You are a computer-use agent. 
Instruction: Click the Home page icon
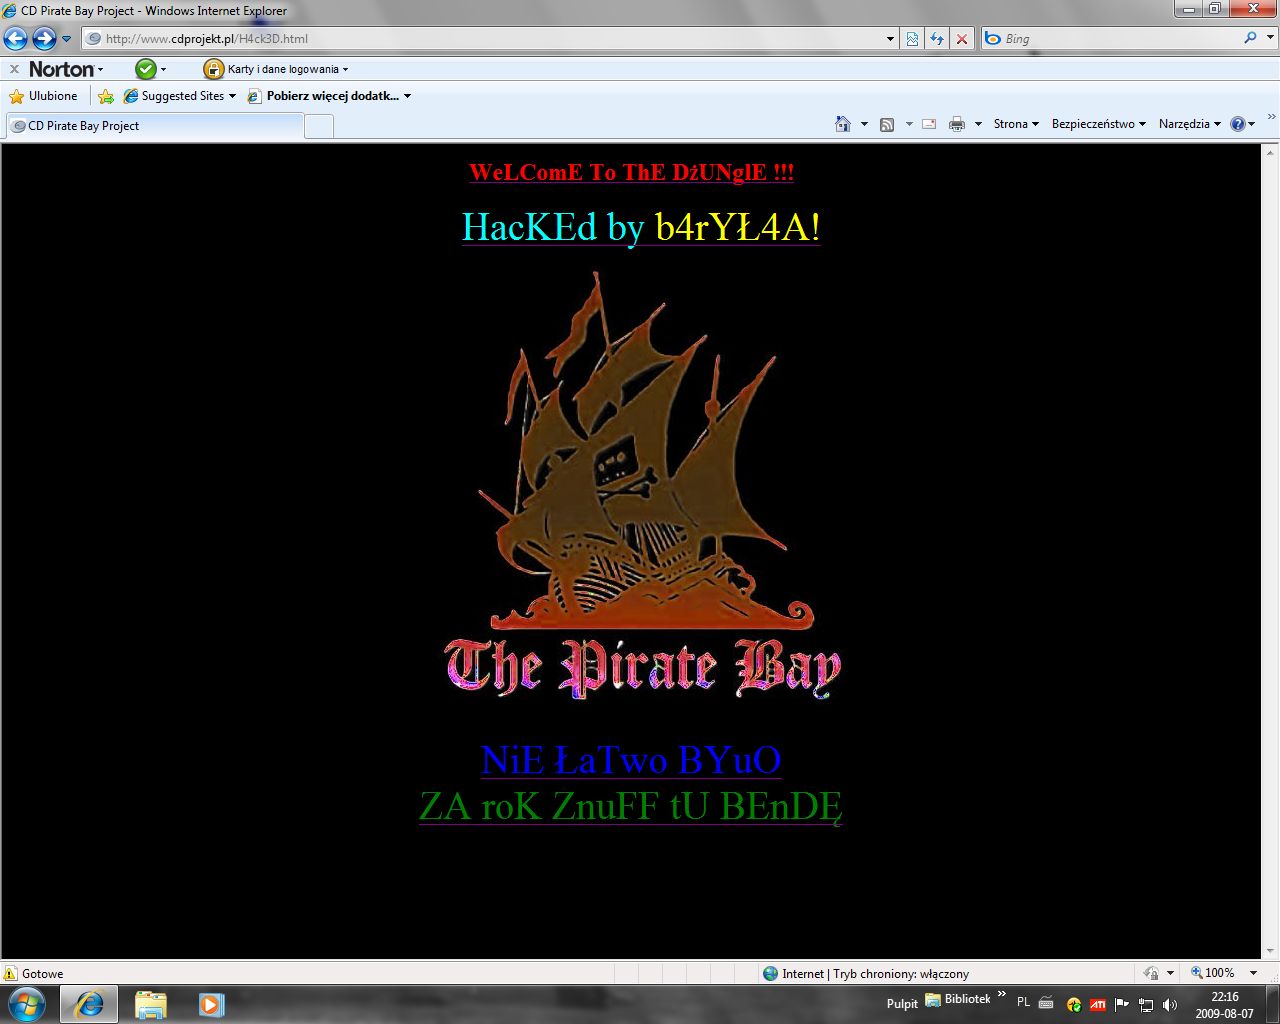[x=843, y=124]
